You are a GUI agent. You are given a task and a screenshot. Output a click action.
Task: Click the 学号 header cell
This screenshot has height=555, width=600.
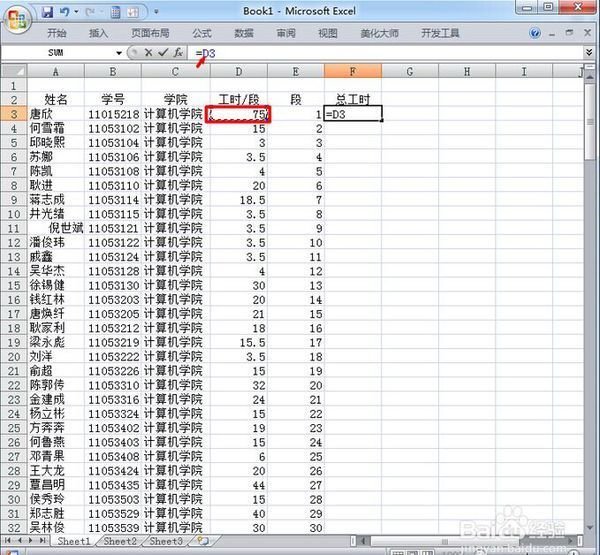point(113,100)
